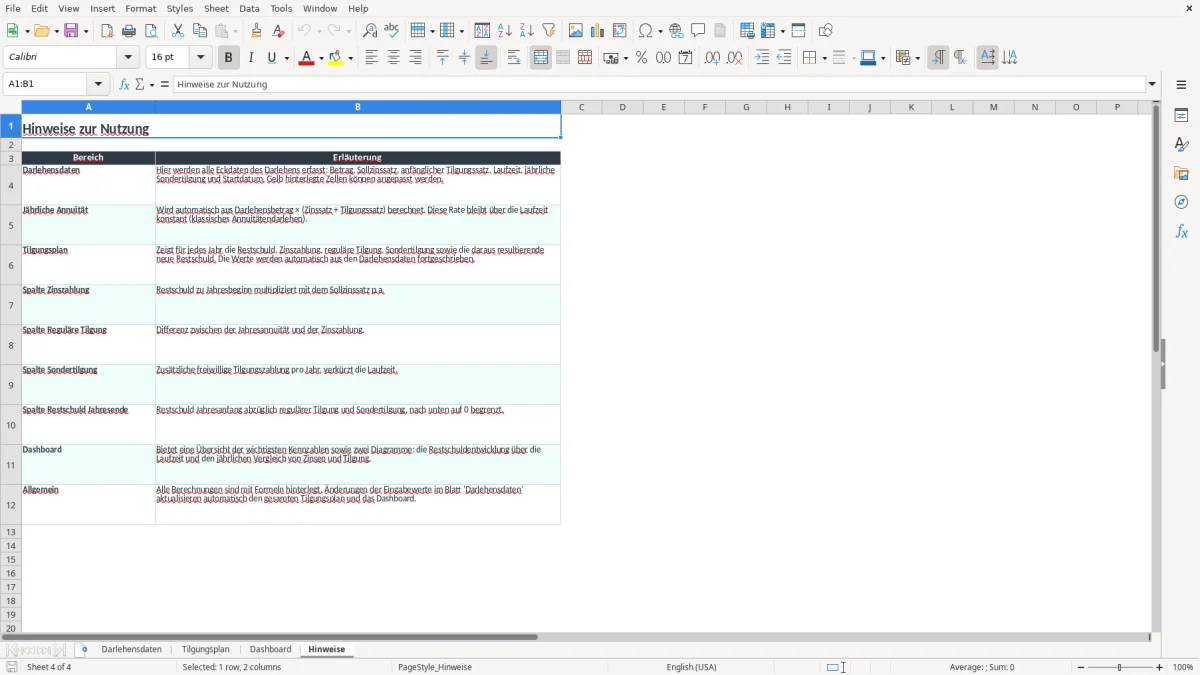Viewport: 1200px width, 675px height.
Task: Click the 100% zoom level
Action: tap(1183, 667)
